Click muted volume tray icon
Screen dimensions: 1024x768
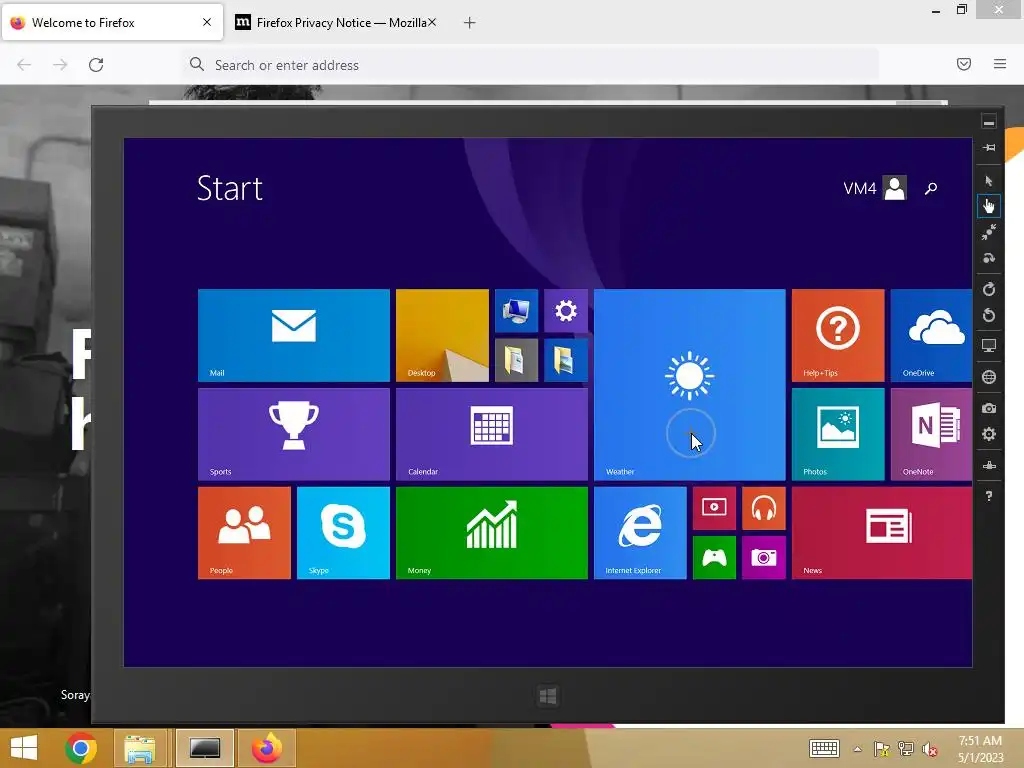click(x=929, y=749)
